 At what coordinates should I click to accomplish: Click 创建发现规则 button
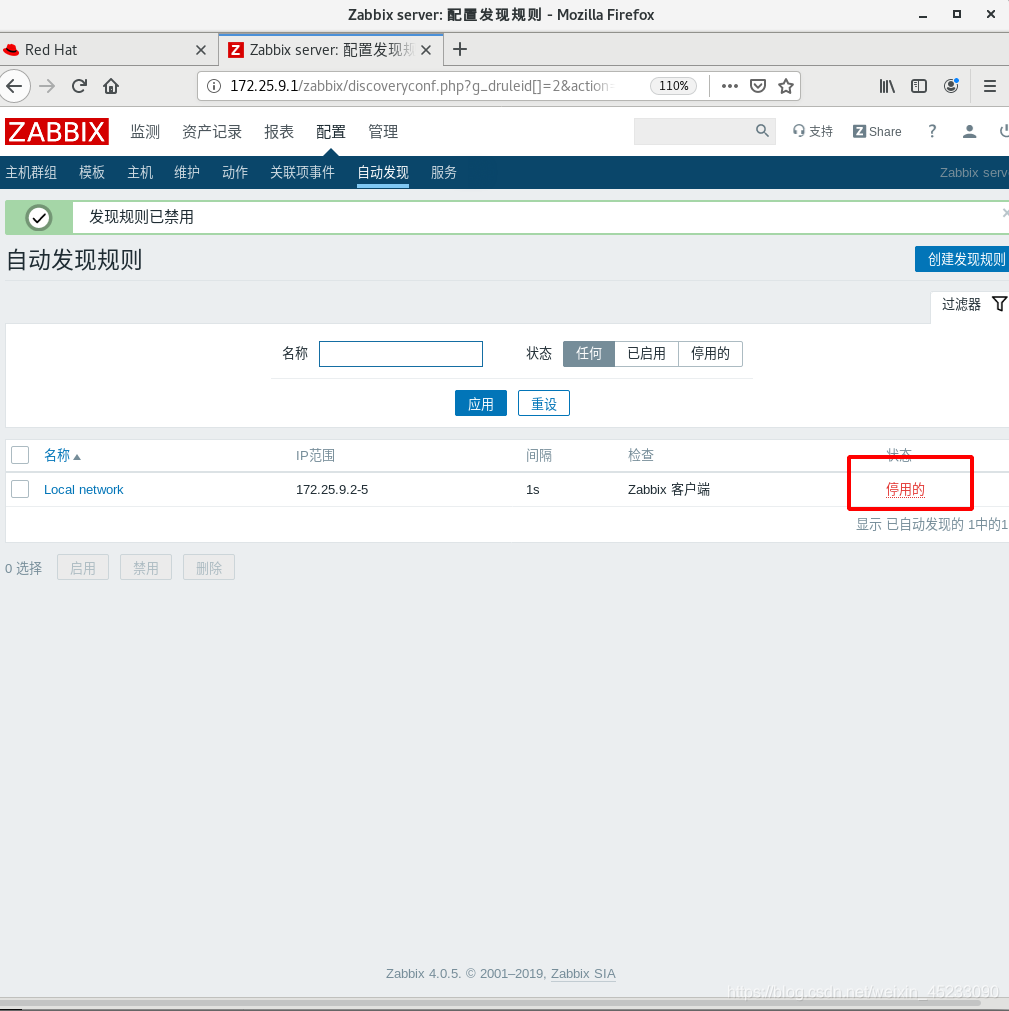[x=964, y=259]
